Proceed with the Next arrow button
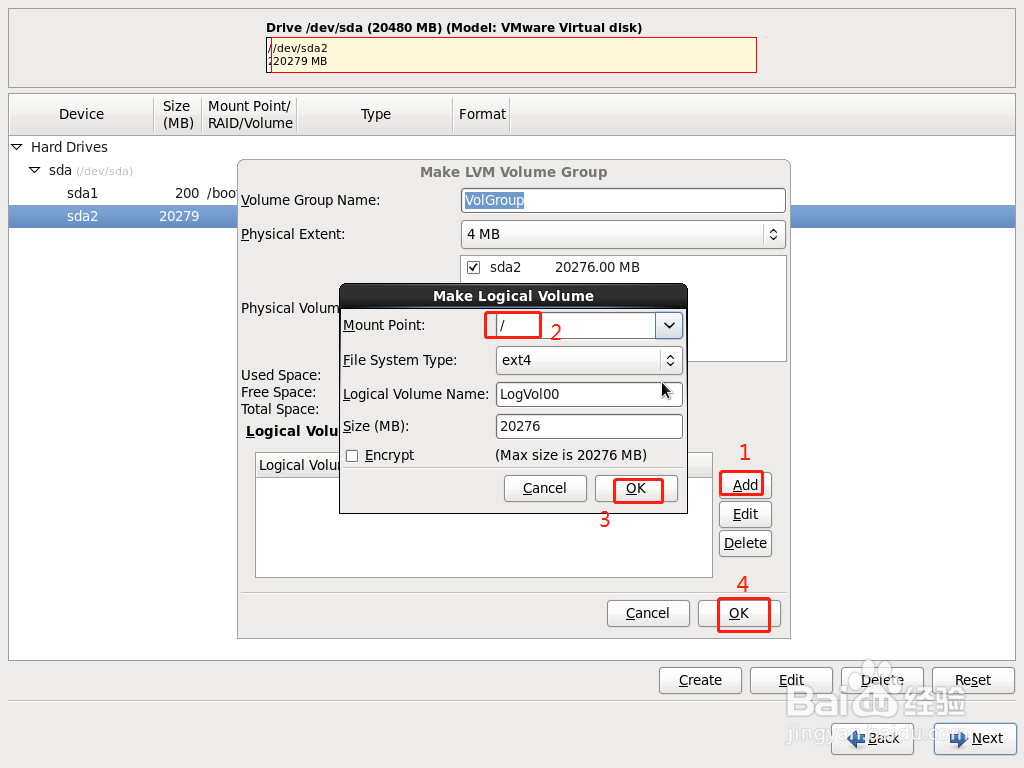Image resolution: width=1024 pixels, height=768 pixels. pos(976,739)
